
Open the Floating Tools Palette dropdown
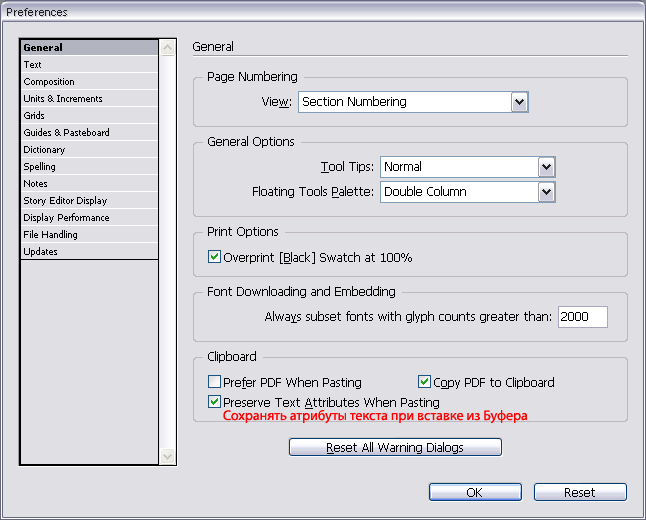468,192
